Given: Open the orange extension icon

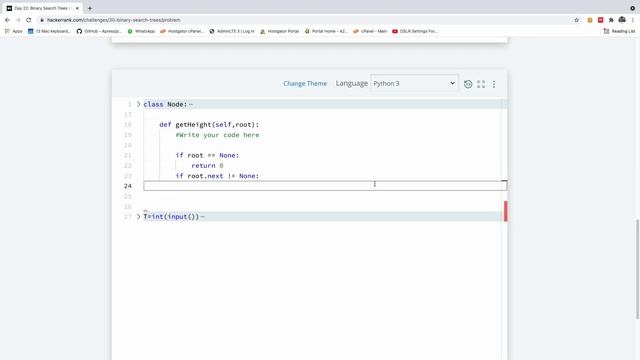Looking at the screenshot, I should point(590,20).
